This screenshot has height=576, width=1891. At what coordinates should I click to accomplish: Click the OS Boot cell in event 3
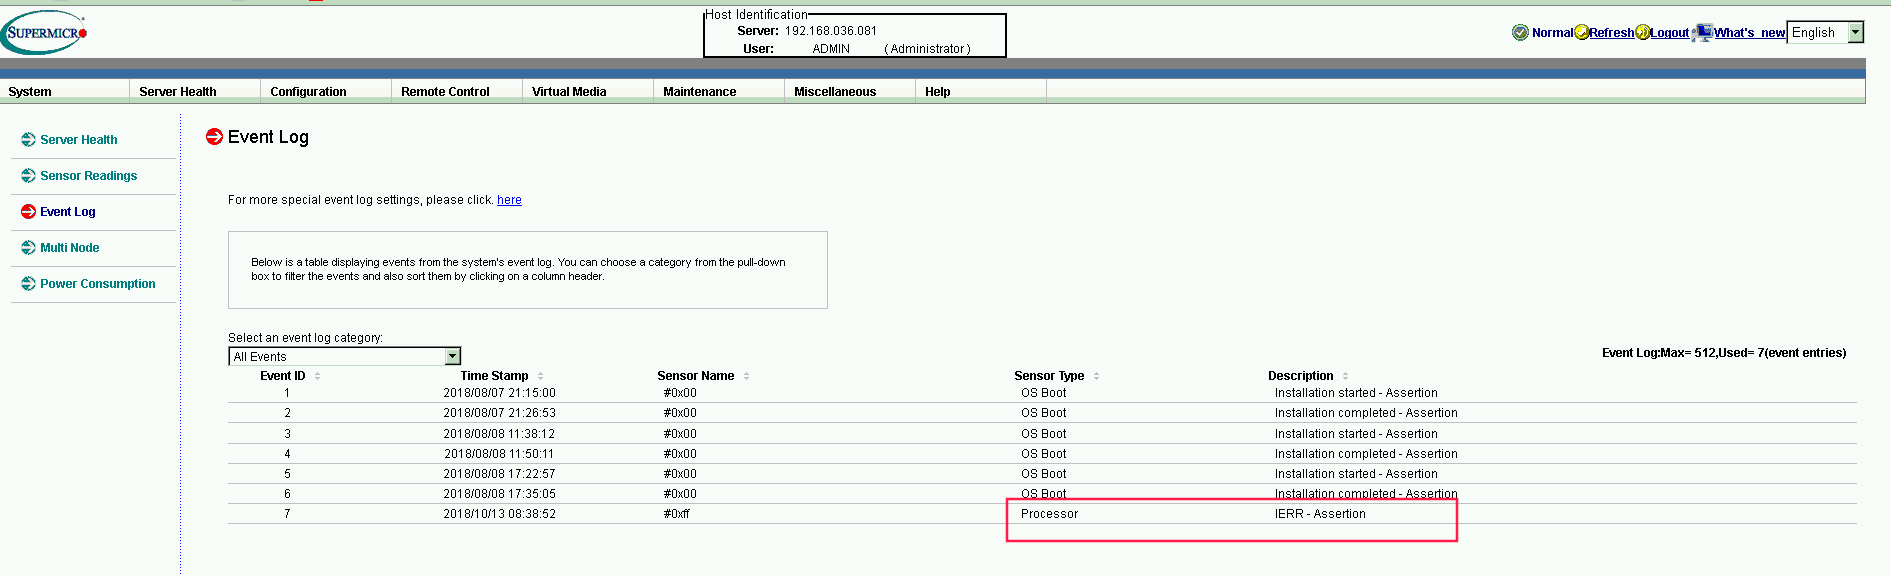(x=1044, y=434)
